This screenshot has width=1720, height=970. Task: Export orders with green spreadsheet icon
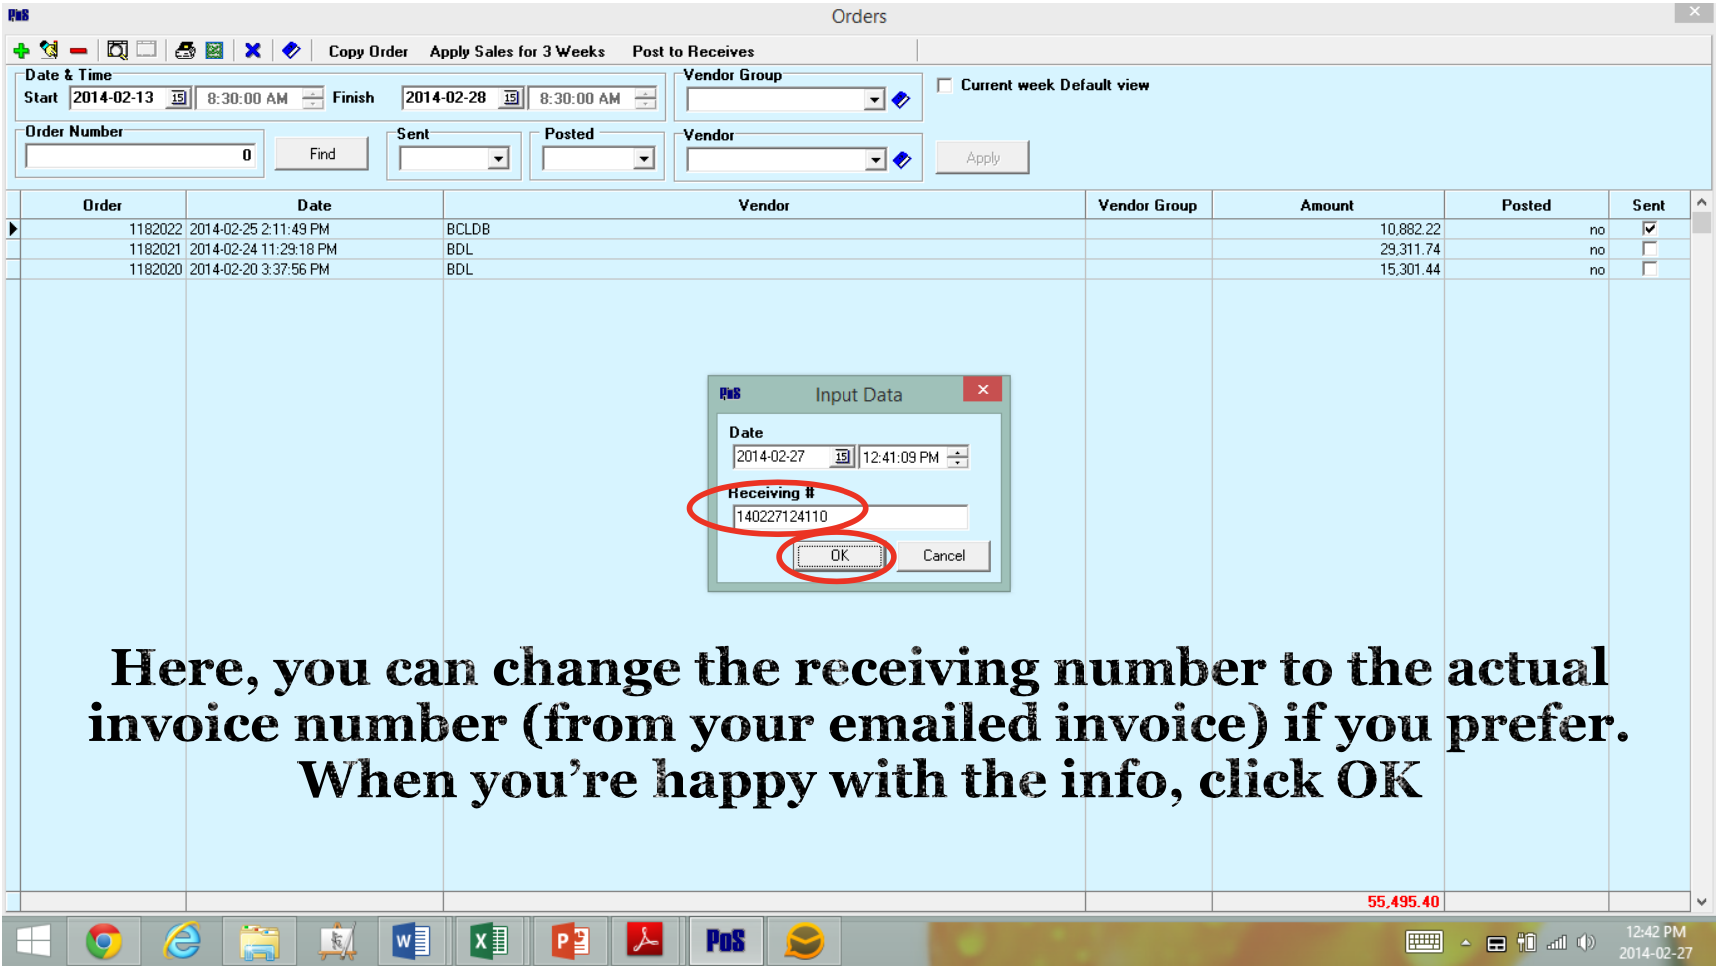214,50
